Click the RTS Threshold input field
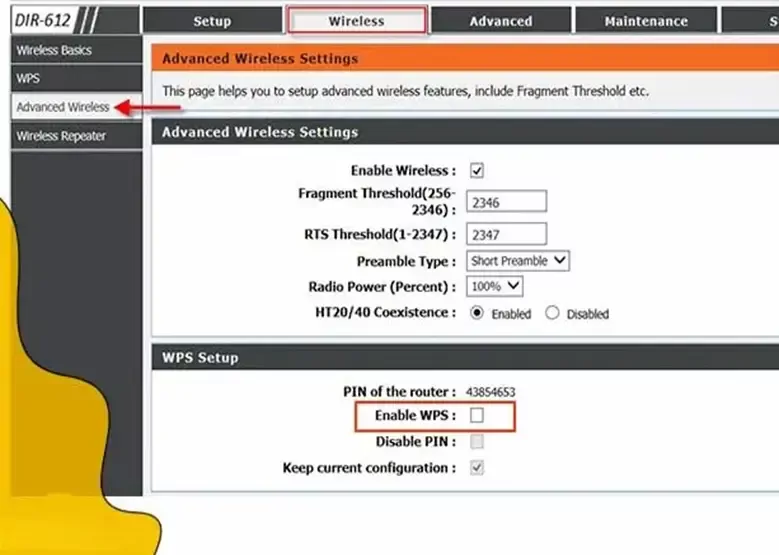This screenshot has height=555, width=779. [x=506, y=234]
